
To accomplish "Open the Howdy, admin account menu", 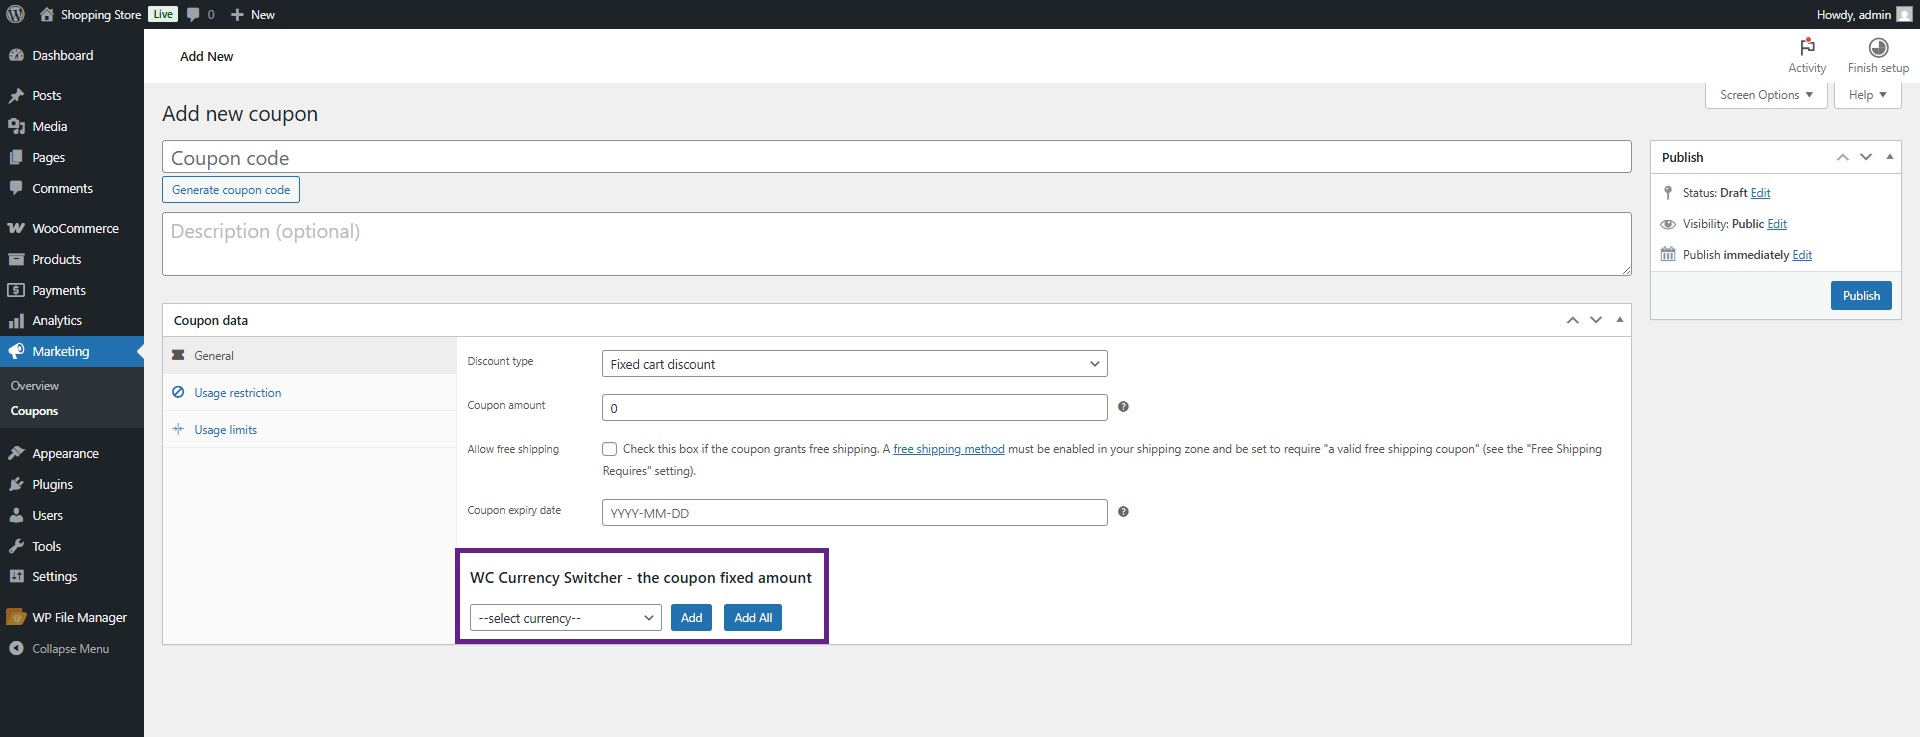I will tap(1863, 14).
